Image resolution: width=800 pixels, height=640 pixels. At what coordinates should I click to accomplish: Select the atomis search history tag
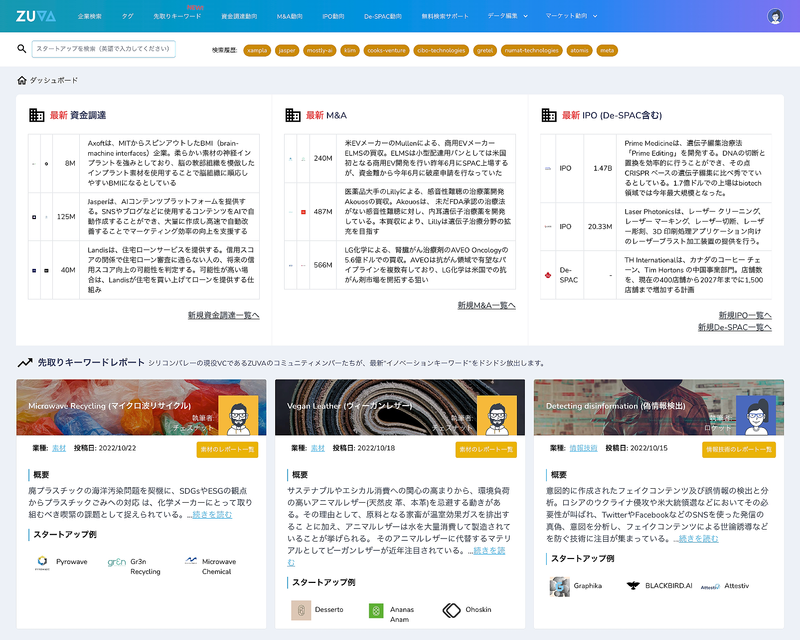click(579, 51)
